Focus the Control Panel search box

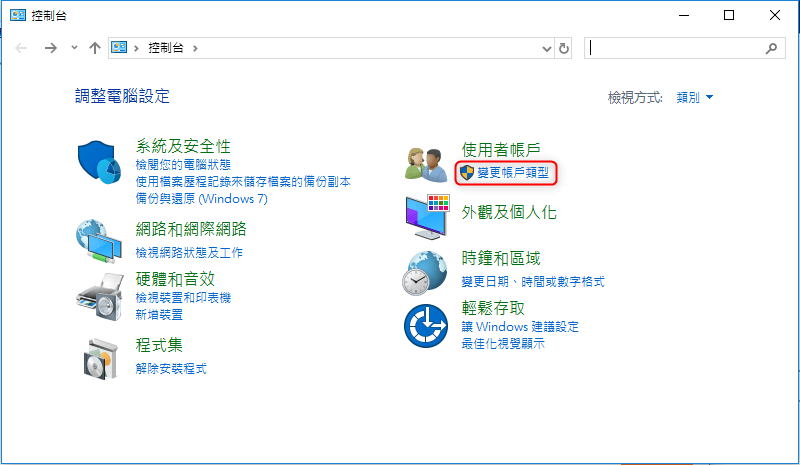tap(675, 48)
